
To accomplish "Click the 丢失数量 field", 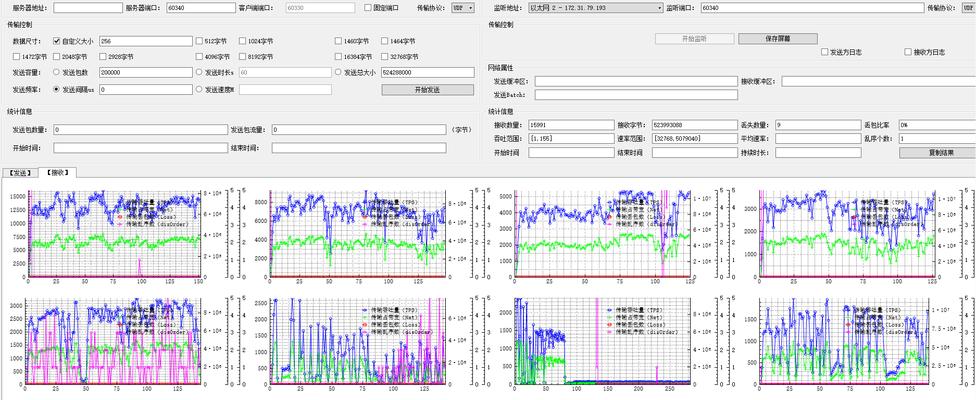I will coord(818,125).
